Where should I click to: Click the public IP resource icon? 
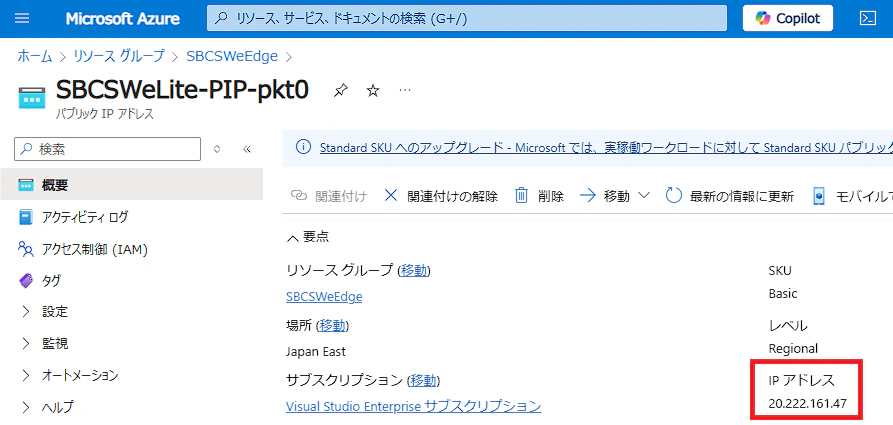(31, 97)
